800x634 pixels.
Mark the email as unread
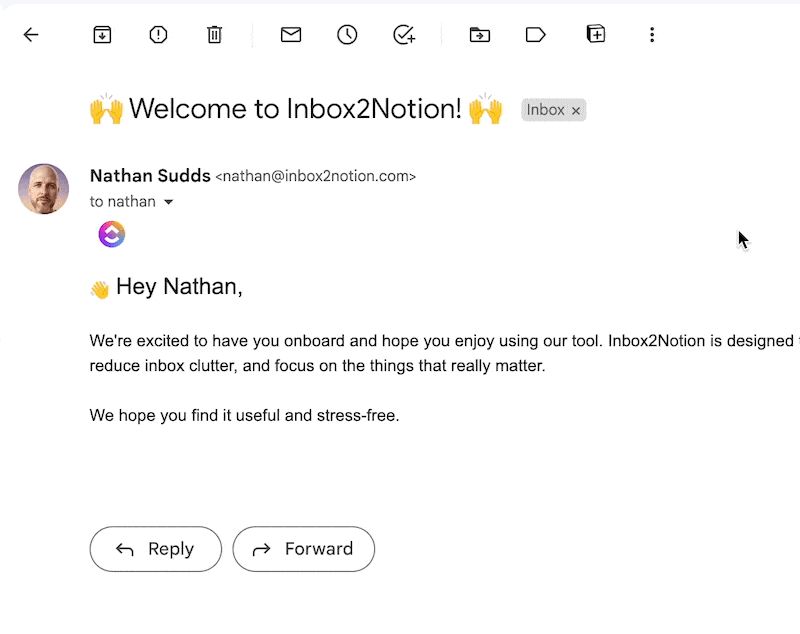coord(291,34)
